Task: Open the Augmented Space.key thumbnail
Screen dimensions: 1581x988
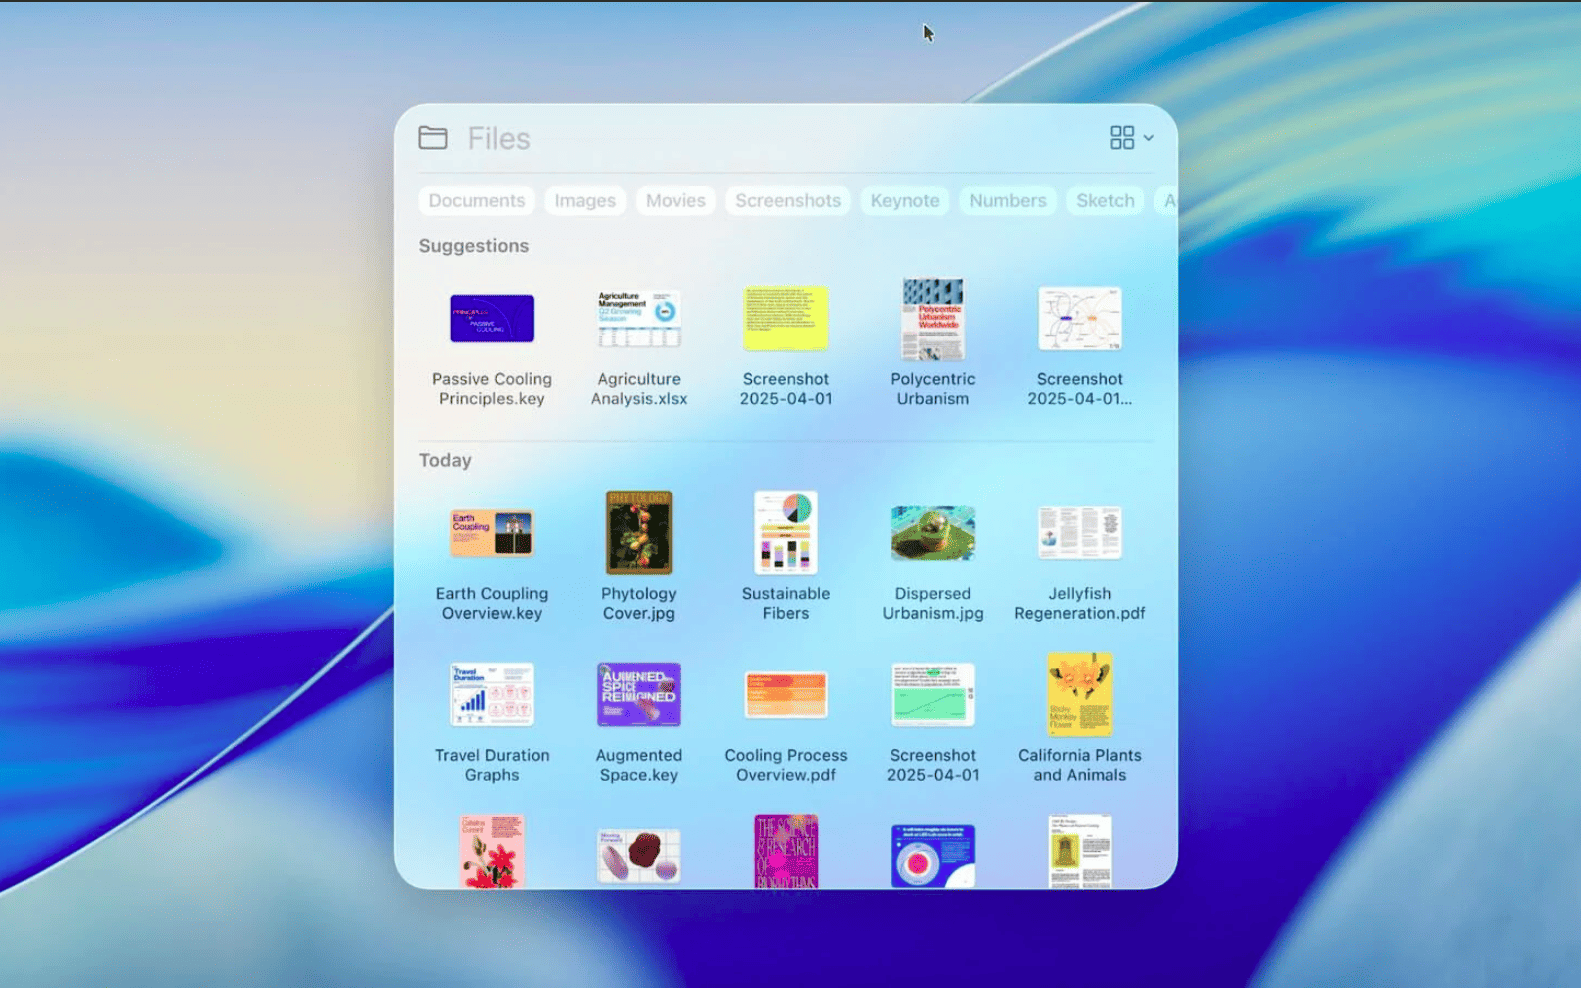Action: click(639, 694)
